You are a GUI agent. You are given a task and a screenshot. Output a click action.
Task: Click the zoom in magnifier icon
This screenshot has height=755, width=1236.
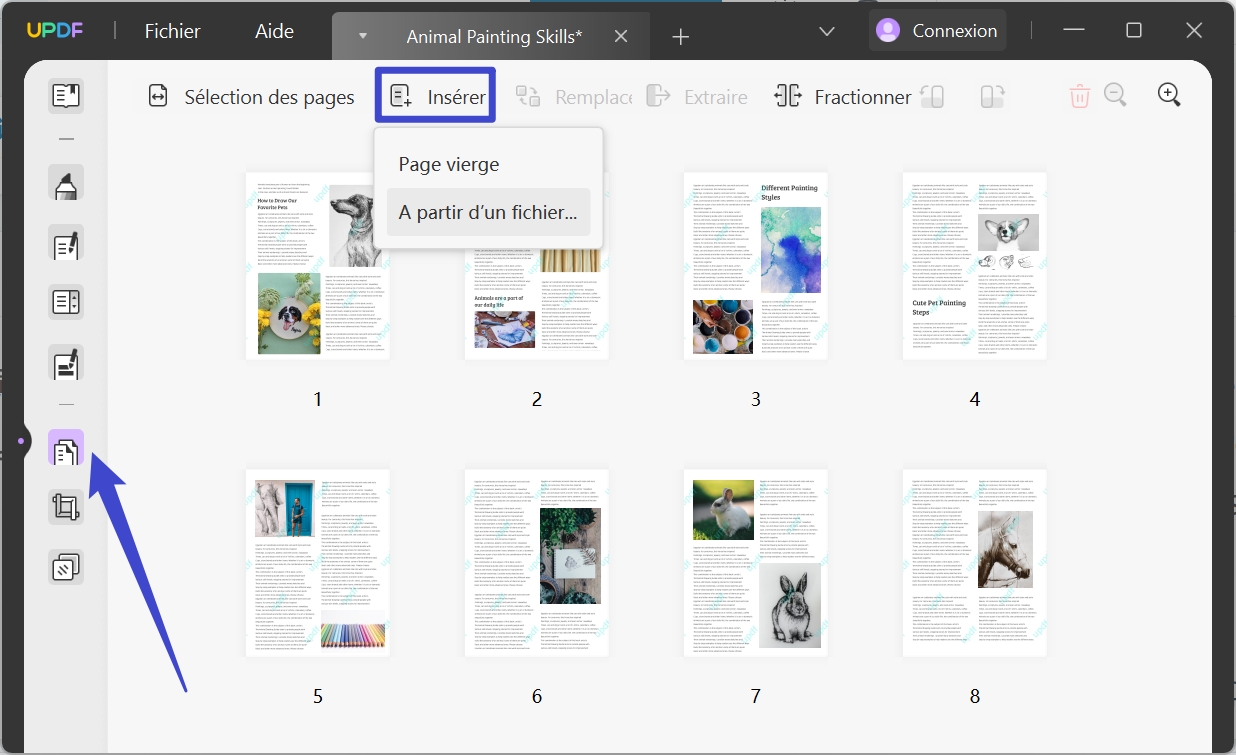pyautogui.click(x=1169, y=95)
